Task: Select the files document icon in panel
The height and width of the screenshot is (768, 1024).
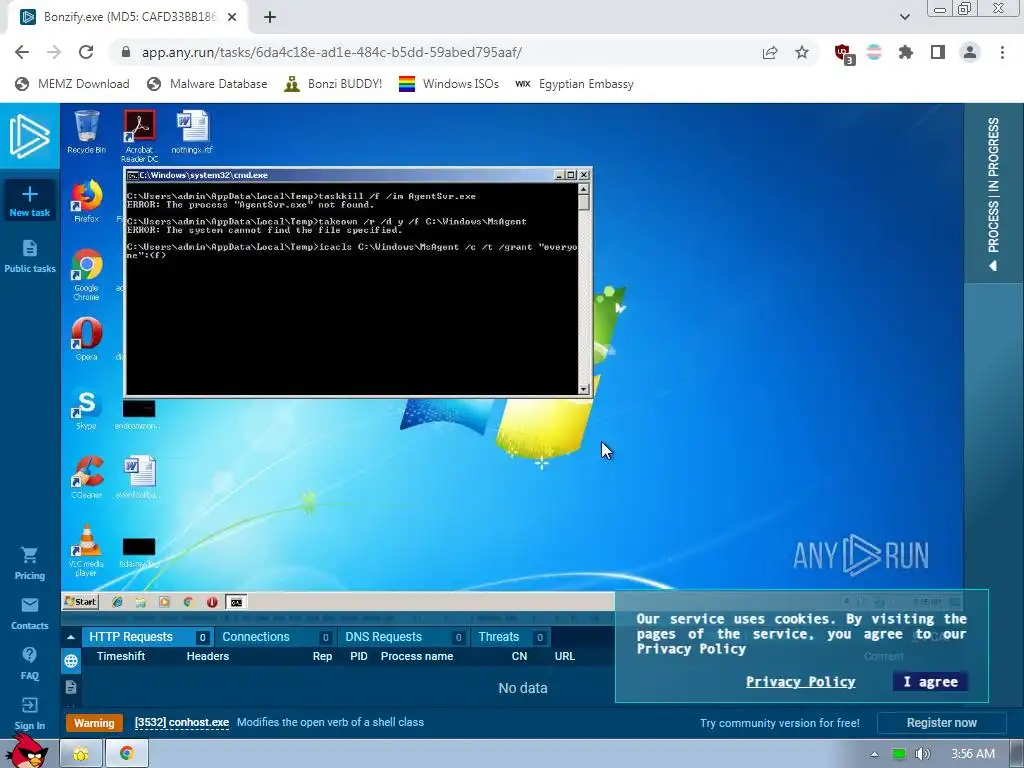Action: click(71, 687)
